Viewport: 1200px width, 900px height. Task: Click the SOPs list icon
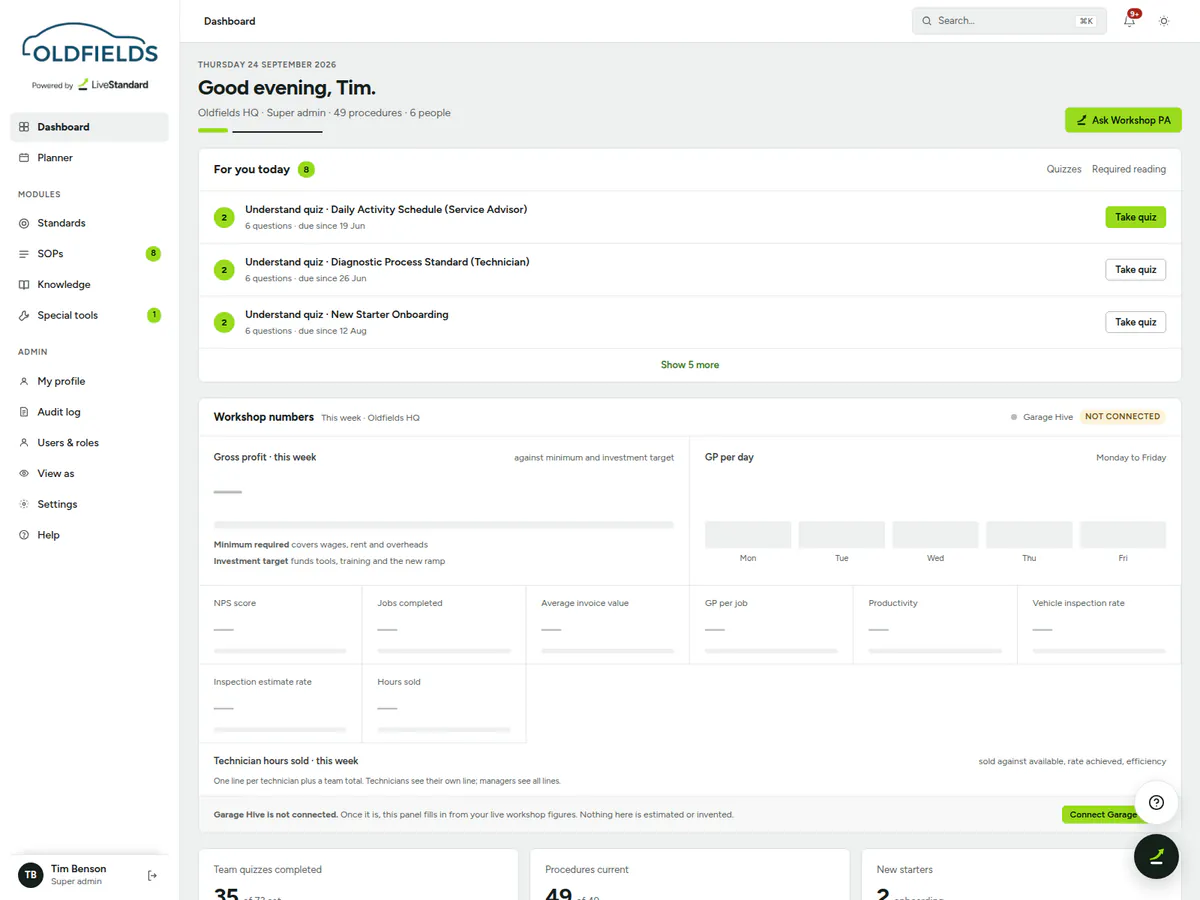point(24,254)
